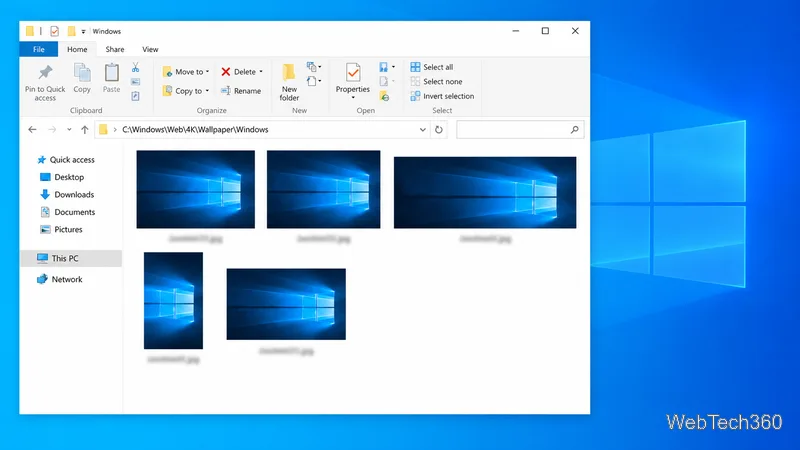The image size is (800, 450).
Task: Click New folder icon in title bar quick toolbar
Action: [71, 31]
